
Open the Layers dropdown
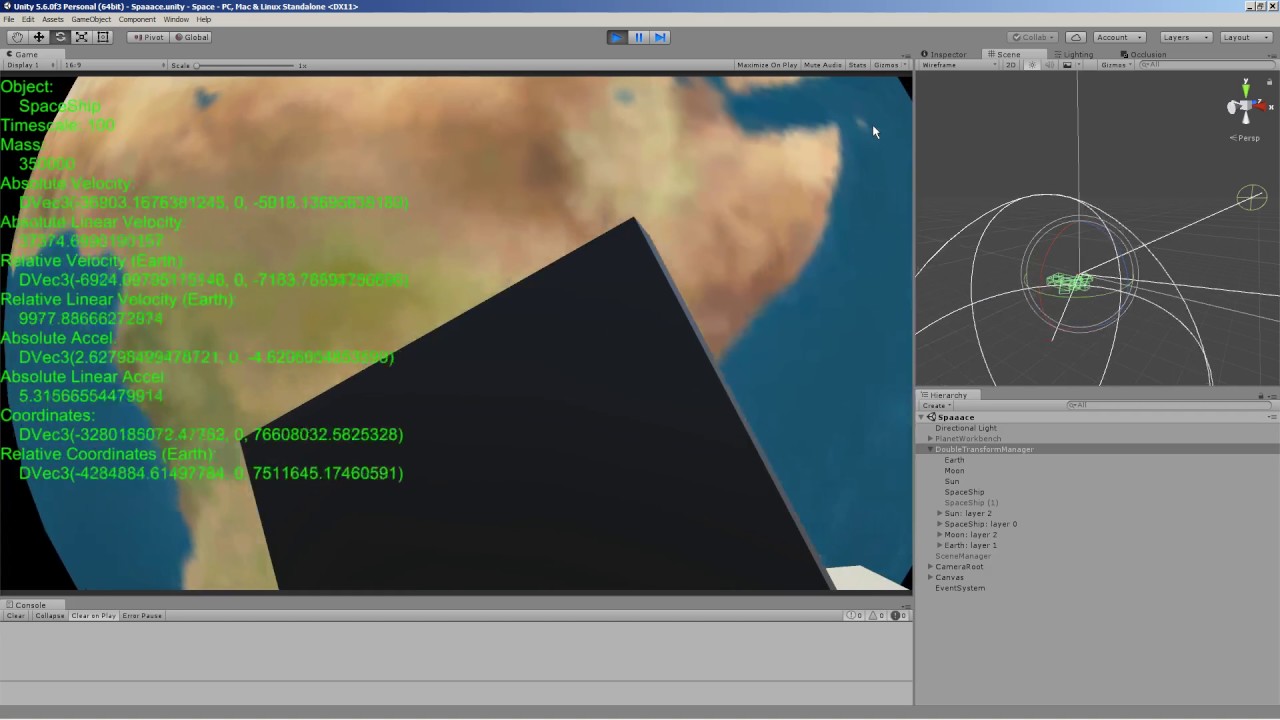(1186, 37)
